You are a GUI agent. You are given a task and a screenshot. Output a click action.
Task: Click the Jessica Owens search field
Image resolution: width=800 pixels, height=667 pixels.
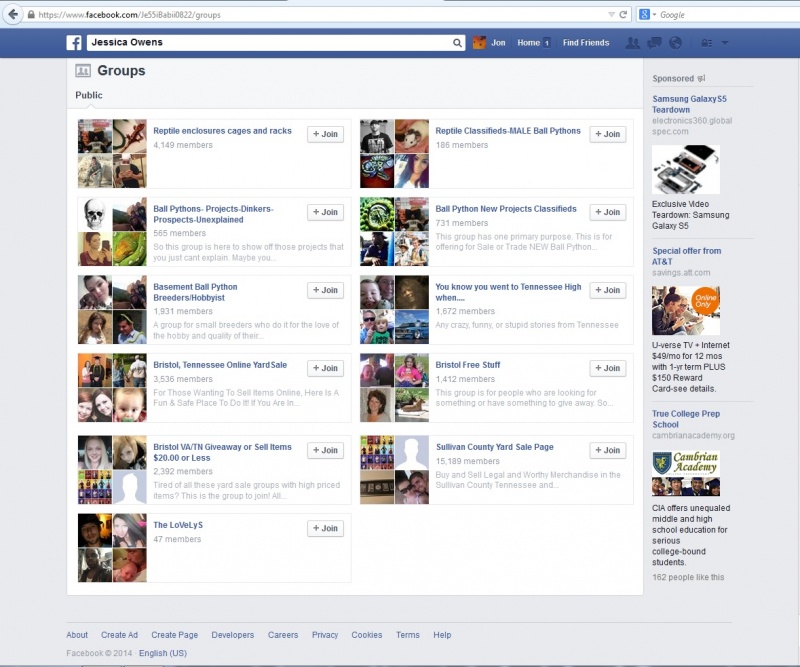(x=269, y=43)
